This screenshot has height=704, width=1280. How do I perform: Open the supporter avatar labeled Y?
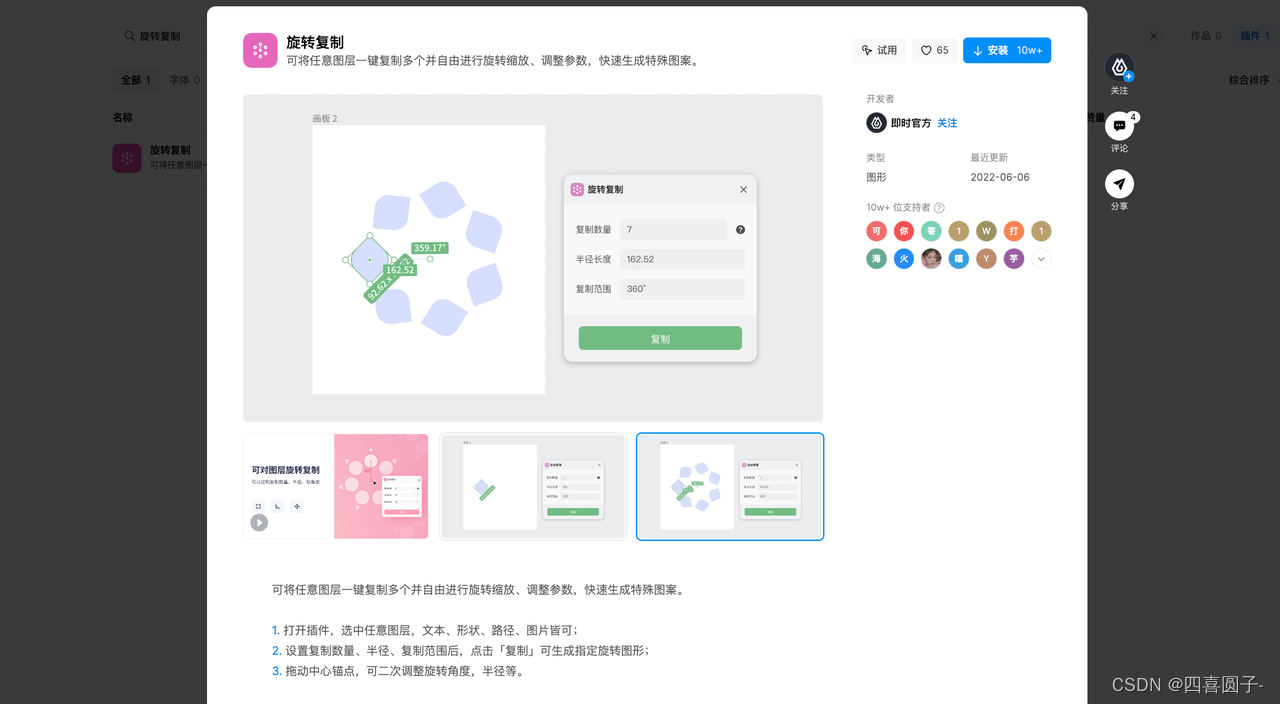pos(986,259)
